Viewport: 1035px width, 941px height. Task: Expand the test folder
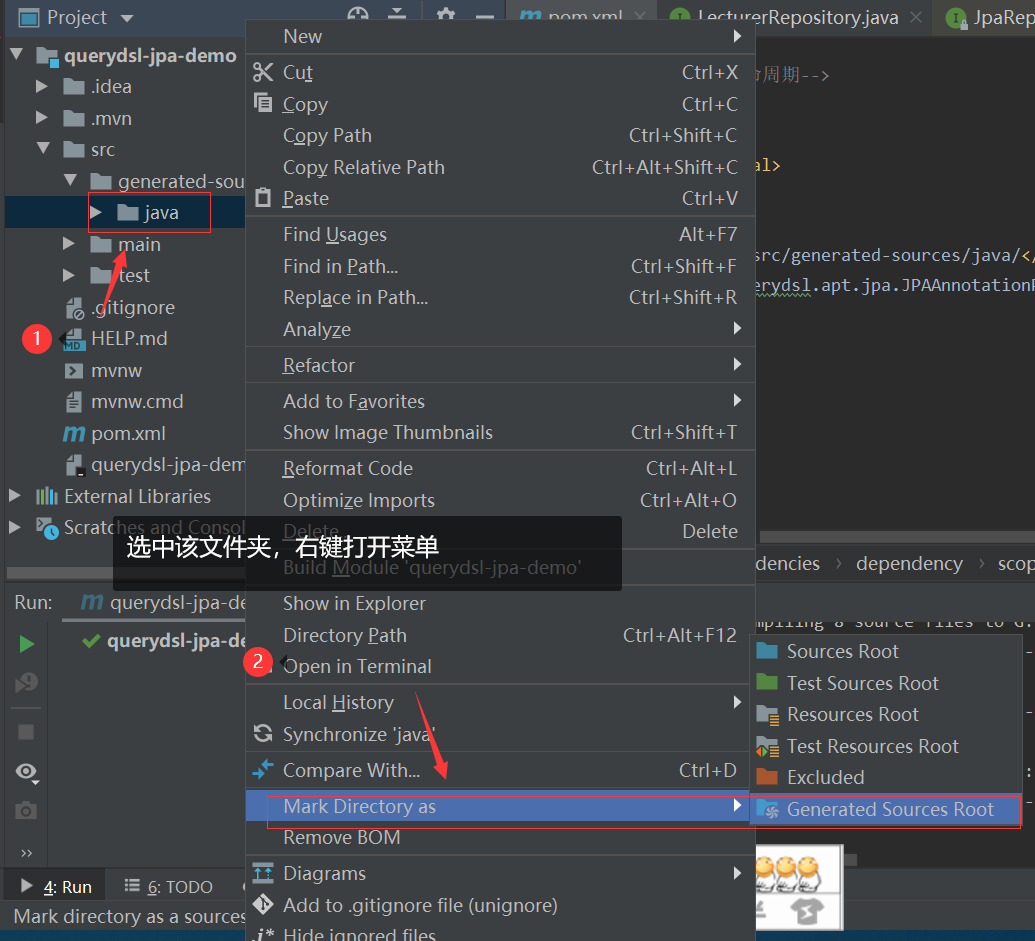pyautogui.click(x=68, y=275)
